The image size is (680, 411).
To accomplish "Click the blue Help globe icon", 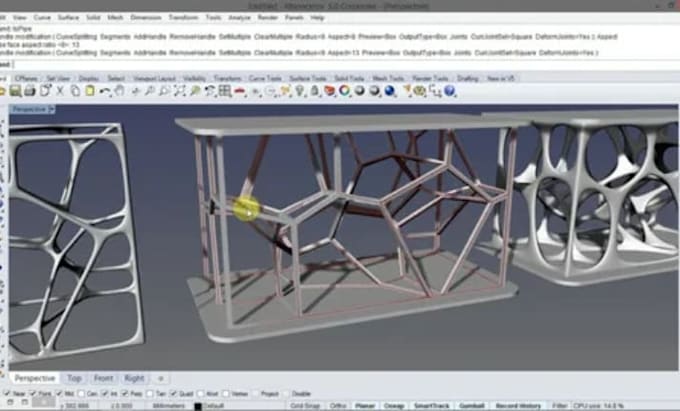I will [x=450, y=91].
